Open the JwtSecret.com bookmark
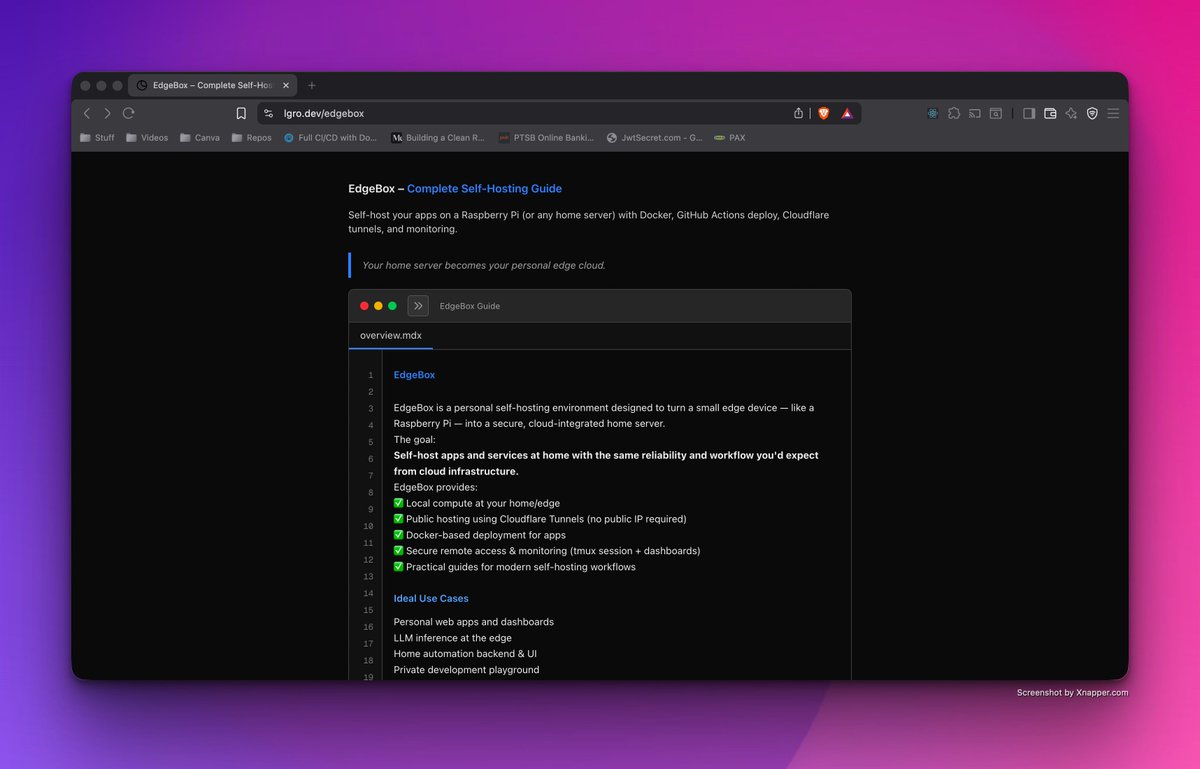This screenshot has width=1200, height=769. (655, 138)
